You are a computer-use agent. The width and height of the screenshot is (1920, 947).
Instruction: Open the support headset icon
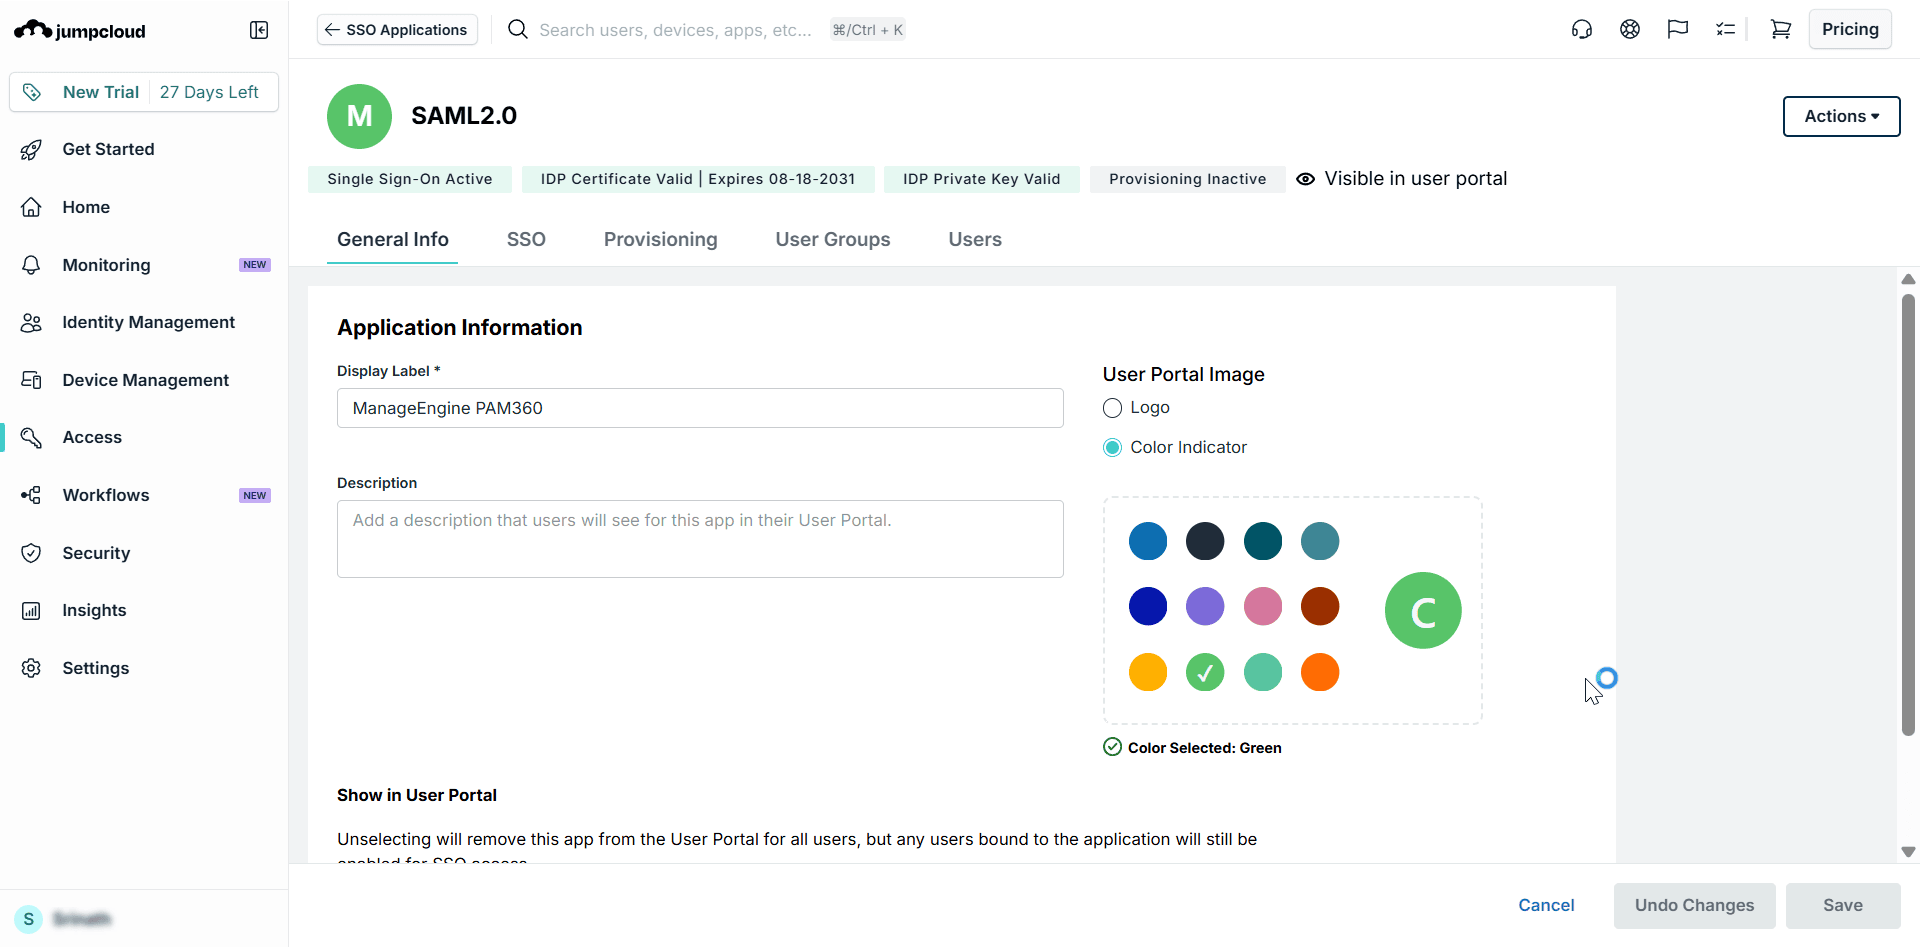1582,30
